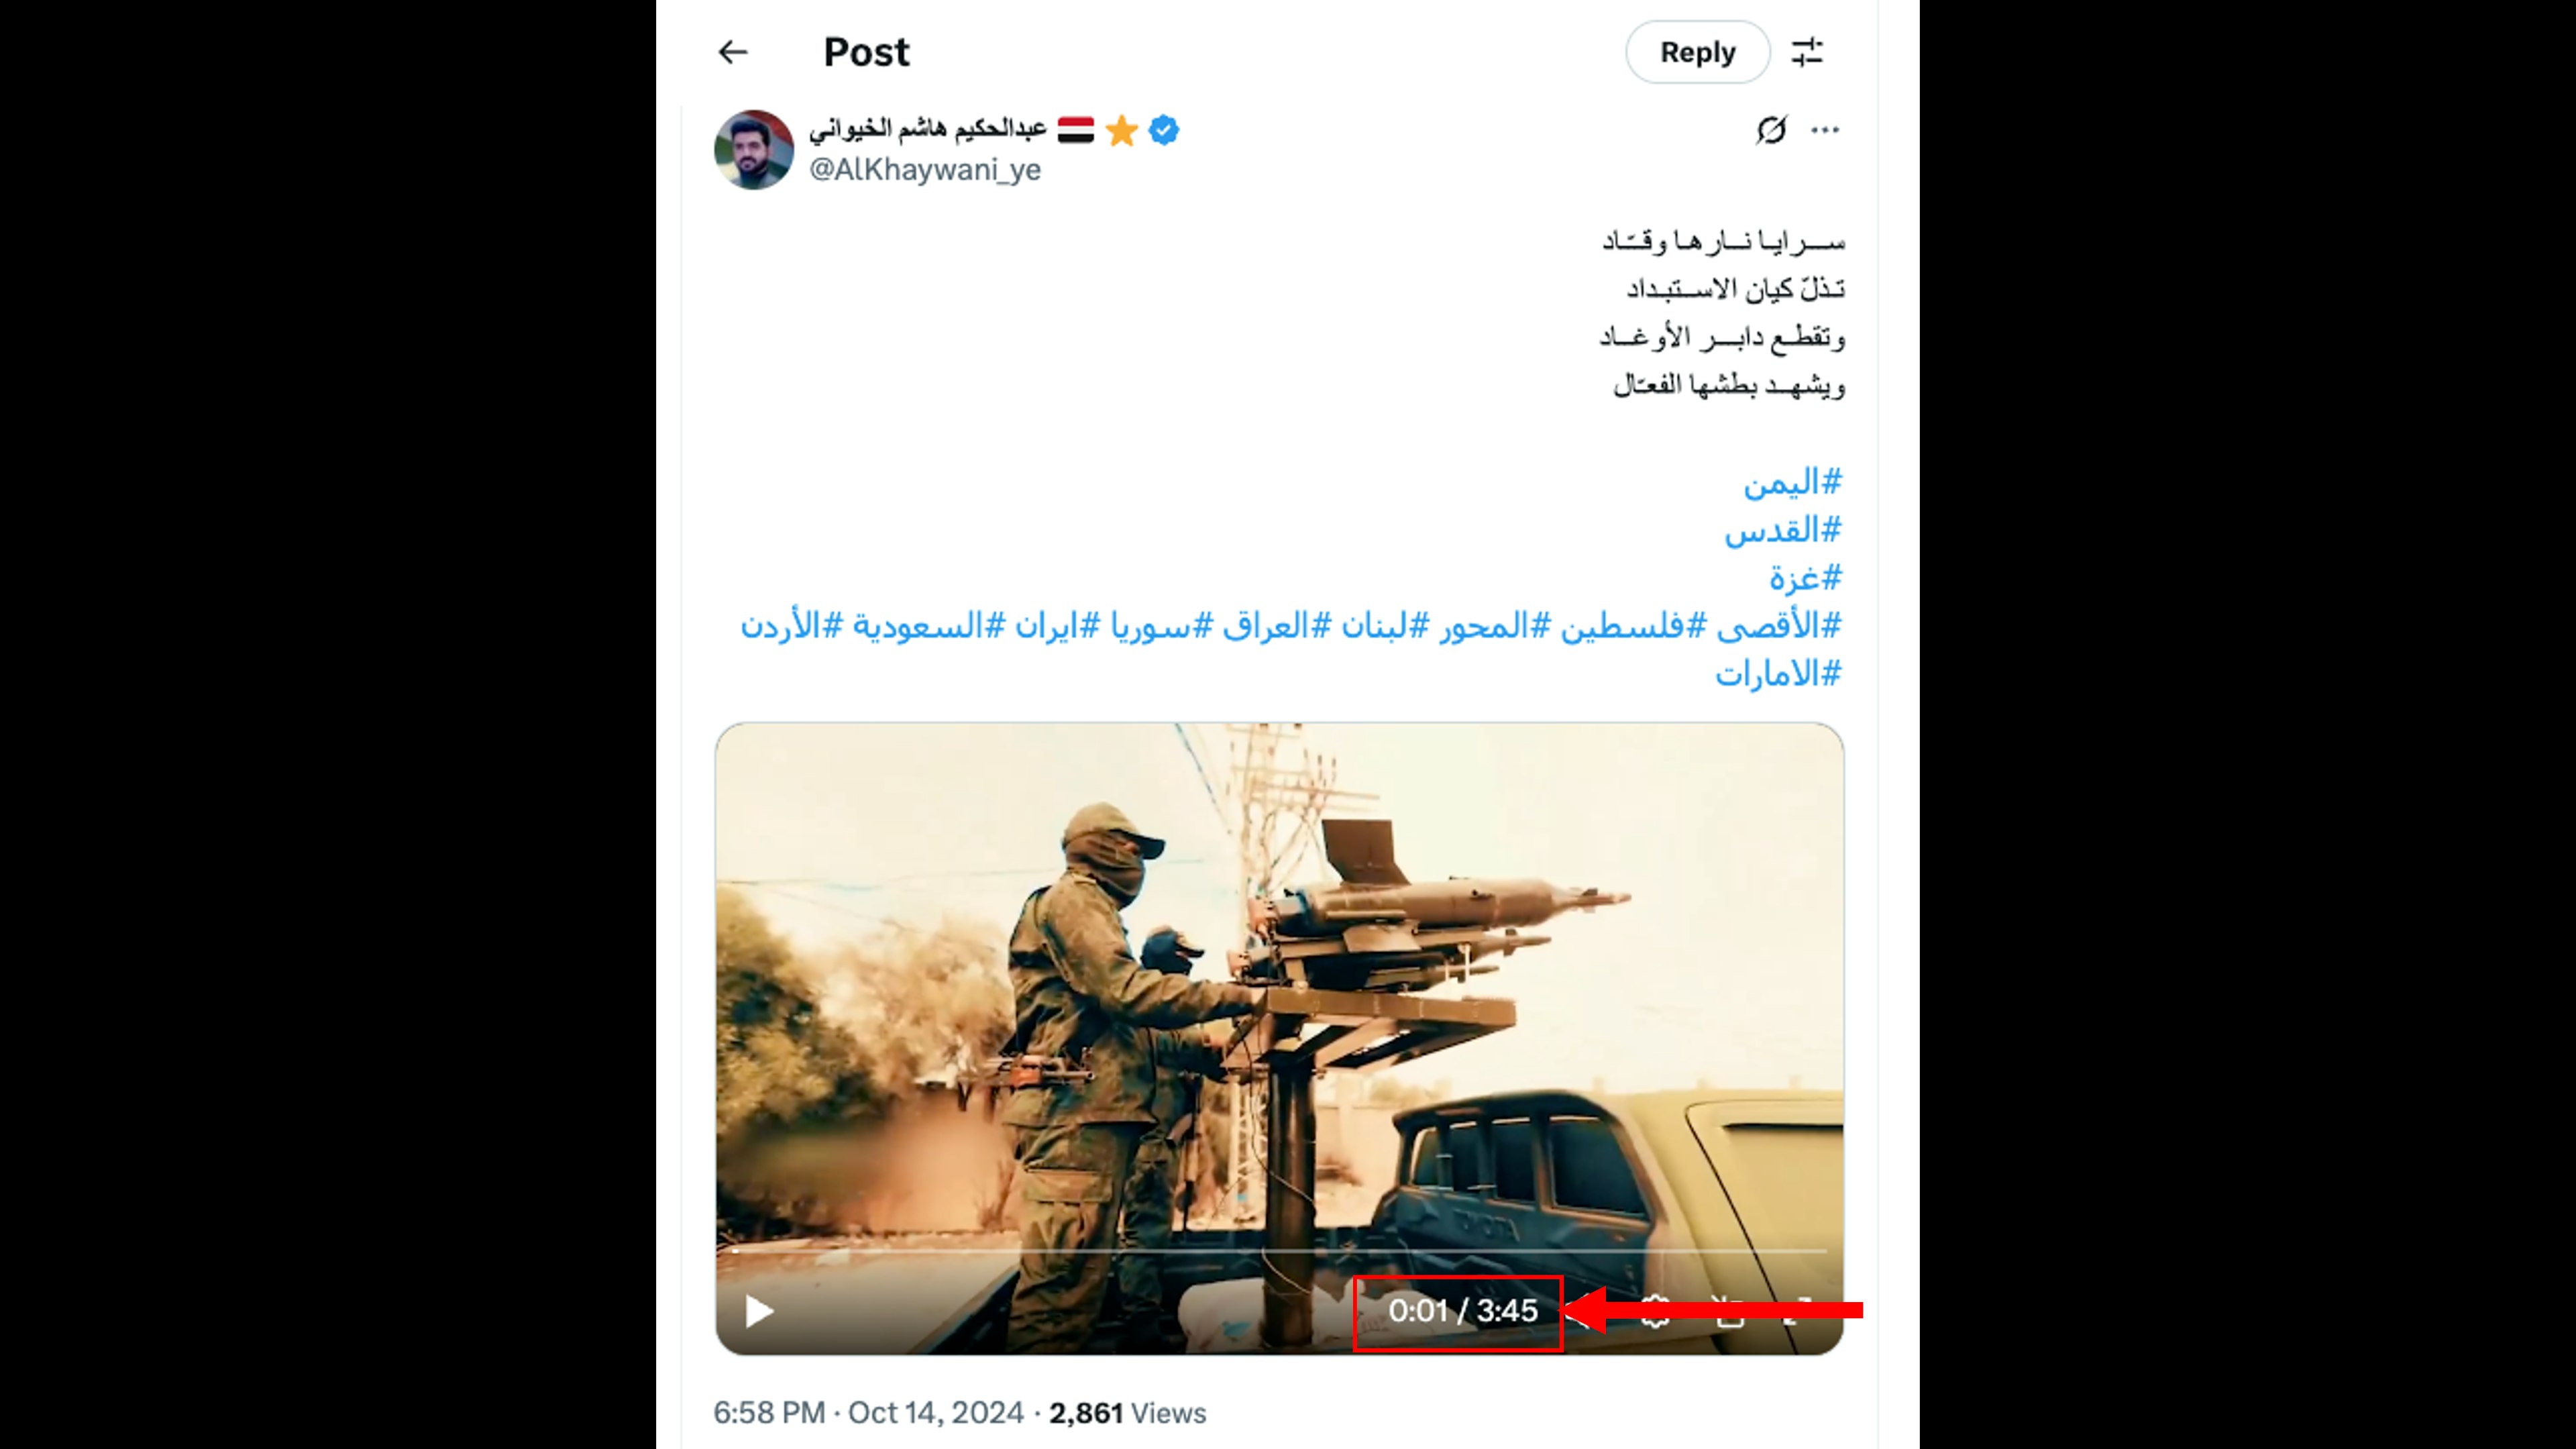
Task: Open the reply filter sliders icon
Action: tap(1807, 52)
